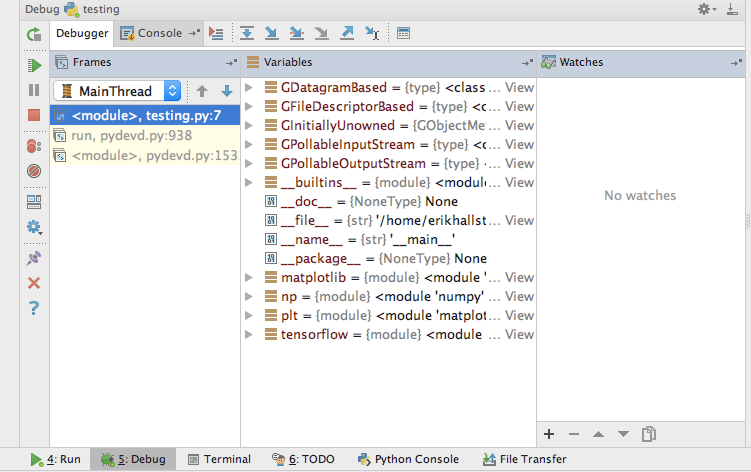751x472 pixels.
Task: Open the Terminal tool window
Action: point(219,459)
